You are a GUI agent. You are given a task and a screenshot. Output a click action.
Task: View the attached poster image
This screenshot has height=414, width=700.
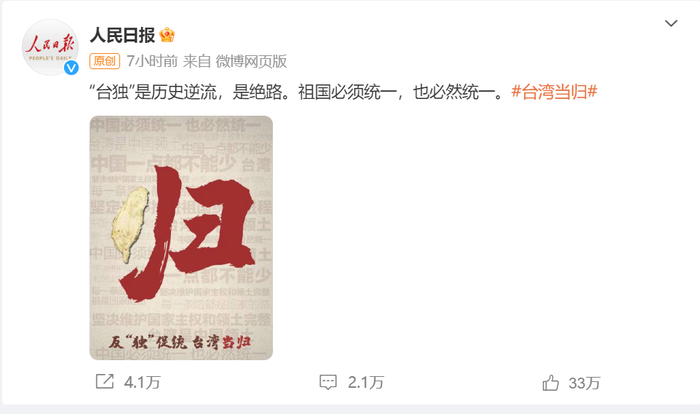(181, 238)
